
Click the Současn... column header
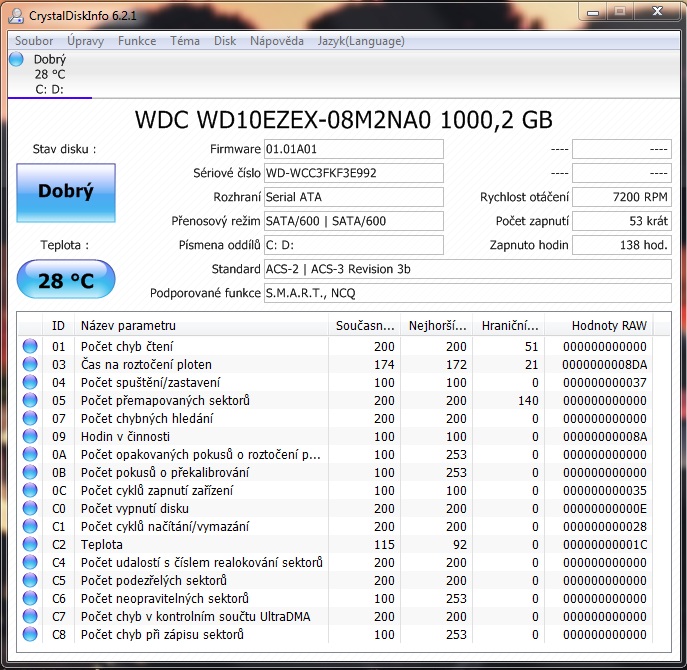pos(365,325)
